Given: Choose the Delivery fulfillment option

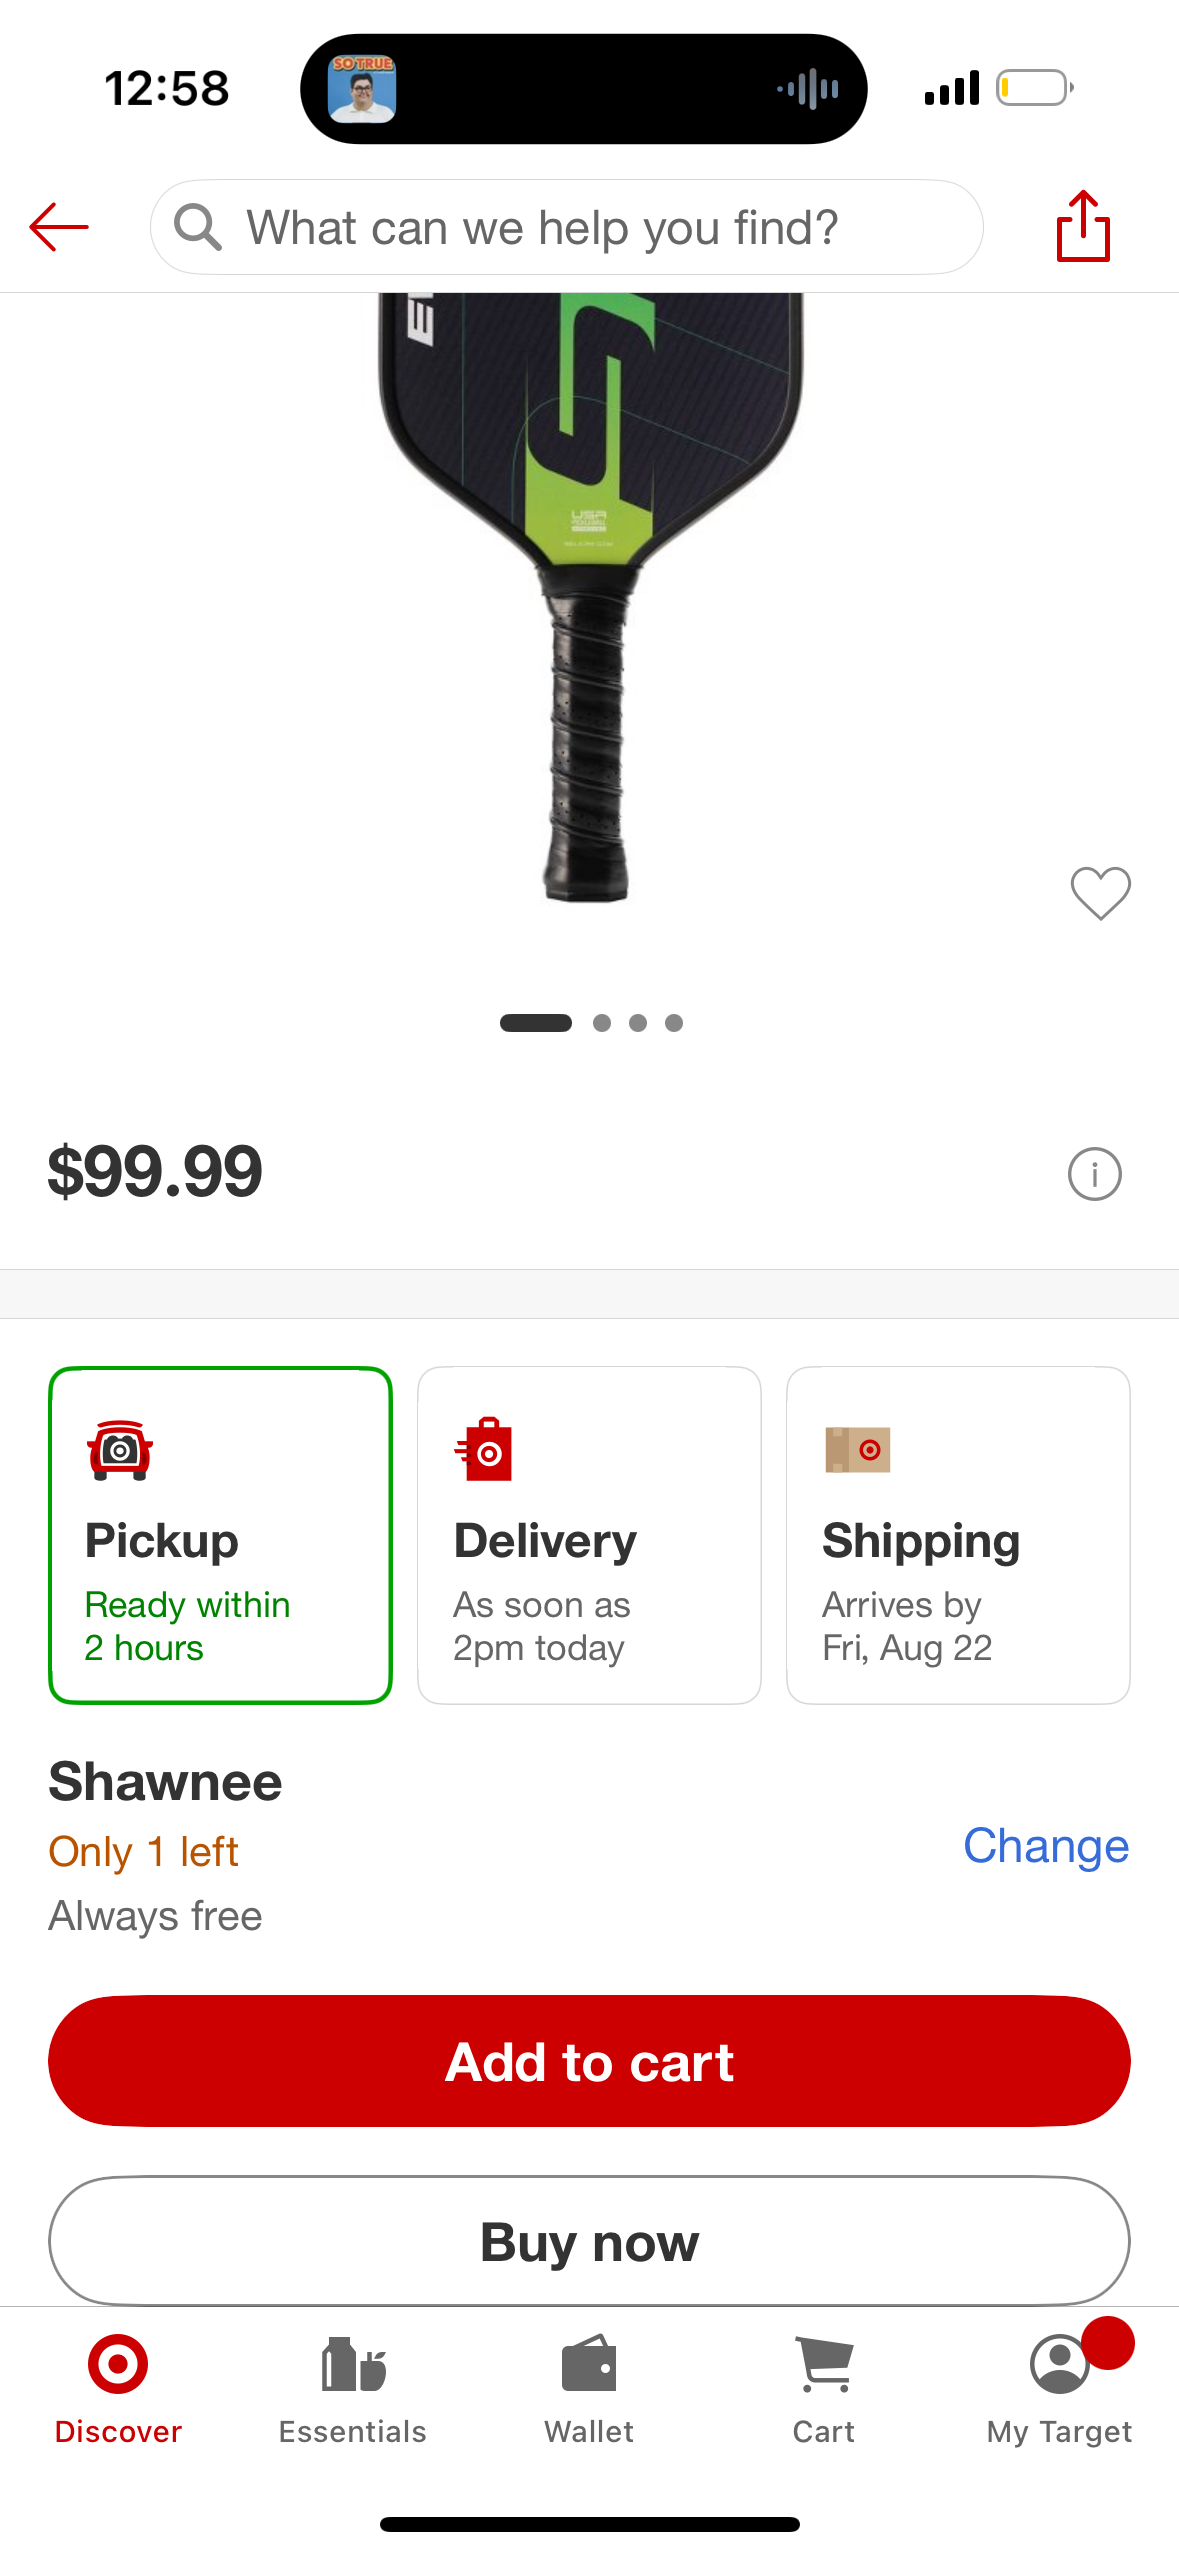Looking at the screenshot, I should point(589,1535).
